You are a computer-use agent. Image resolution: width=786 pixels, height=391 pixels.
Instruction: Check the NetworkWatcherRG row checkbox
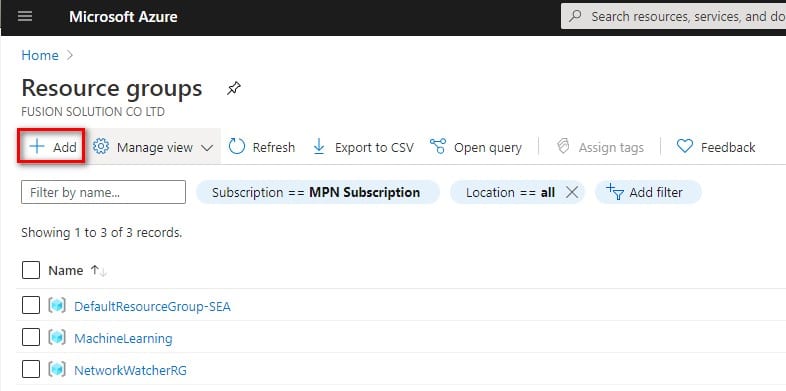[31, 370]
